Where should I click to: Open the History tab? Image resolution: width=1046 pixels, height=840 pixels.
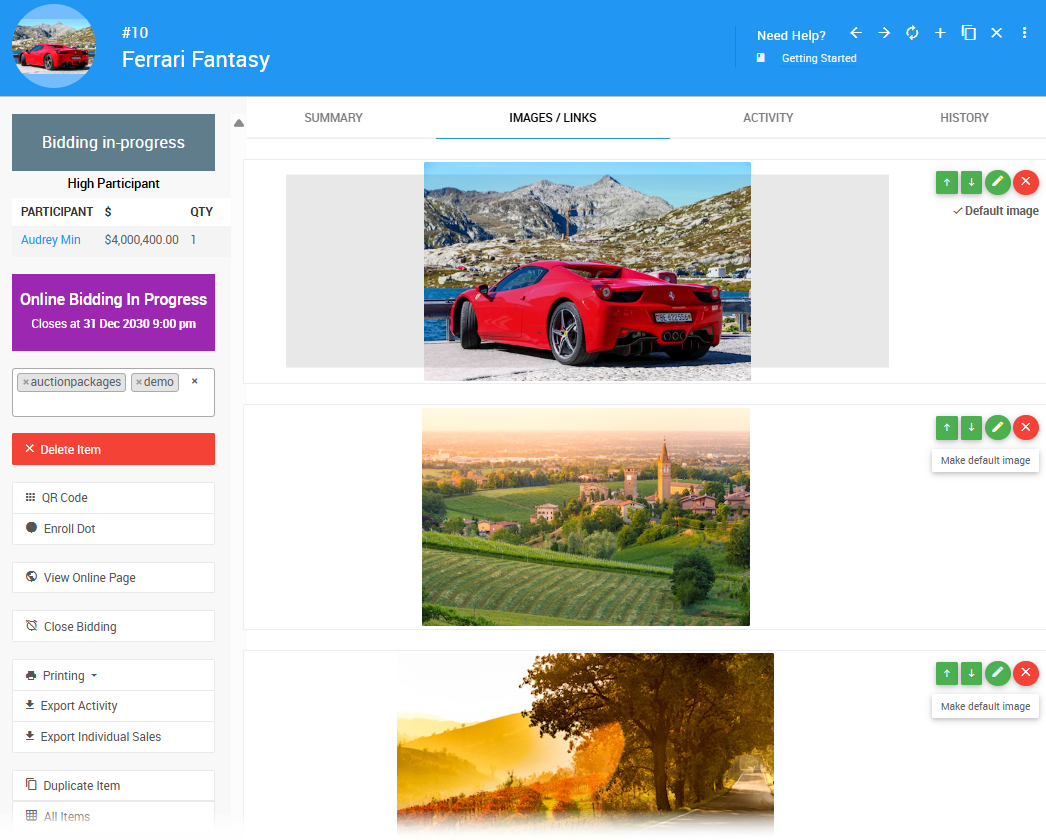tap(964, 117)
